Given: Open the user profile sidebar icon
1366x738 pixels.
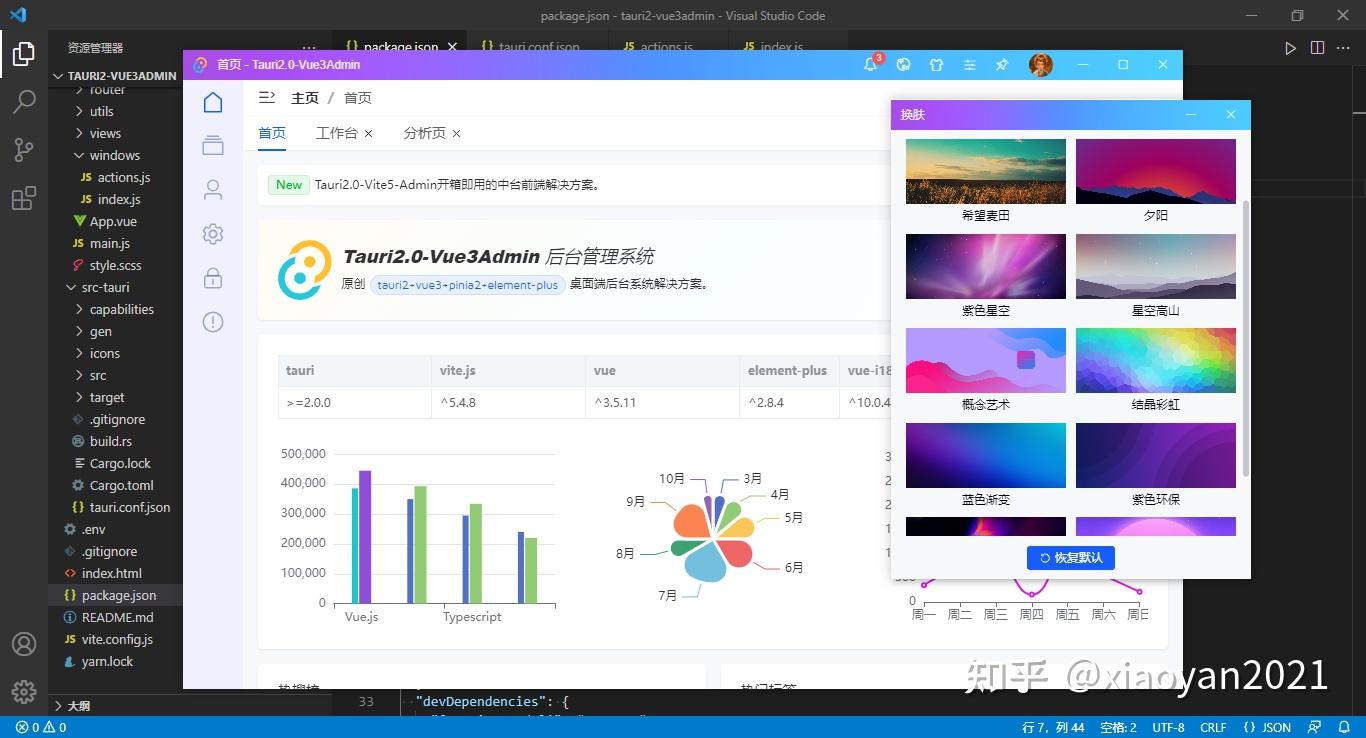Looking at the screenshot, I should pyautogui.click(x=212, y=189).
